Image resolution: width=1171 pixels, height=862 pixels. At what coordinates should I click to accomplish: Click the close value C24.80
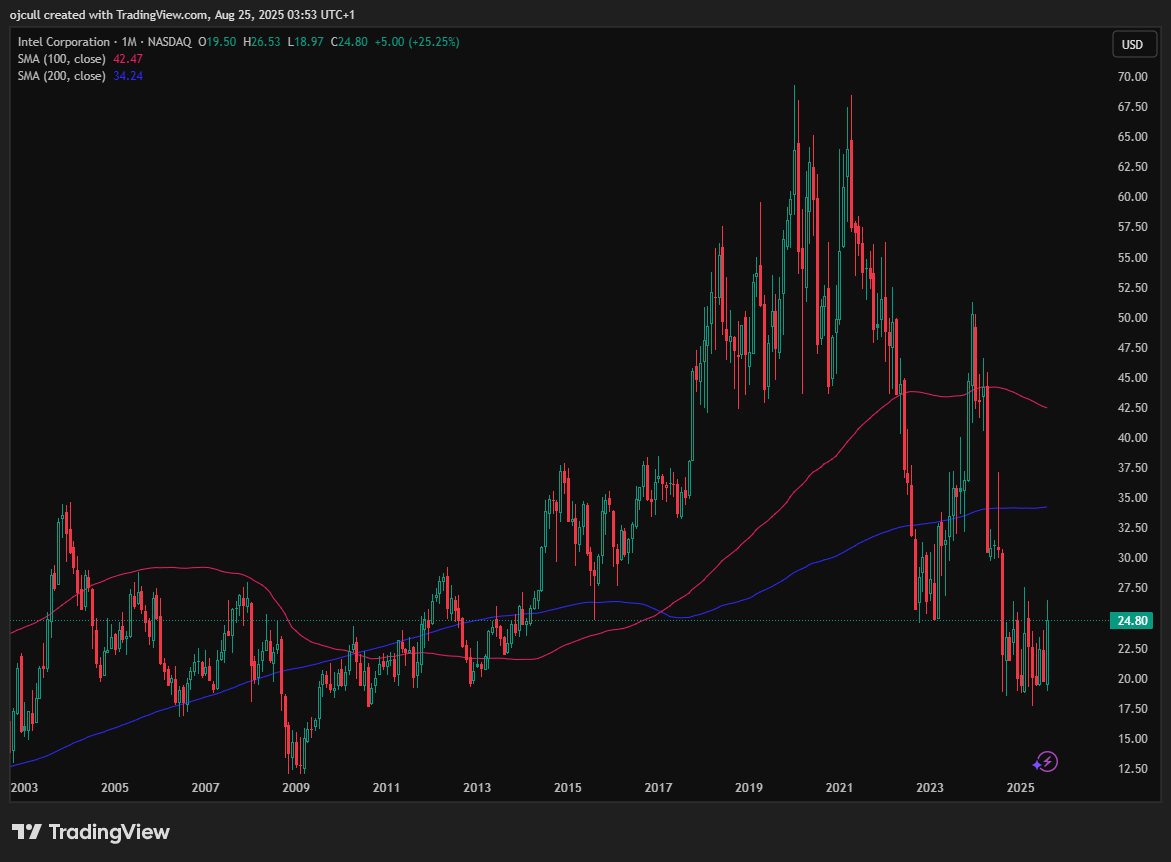[349, 42]
